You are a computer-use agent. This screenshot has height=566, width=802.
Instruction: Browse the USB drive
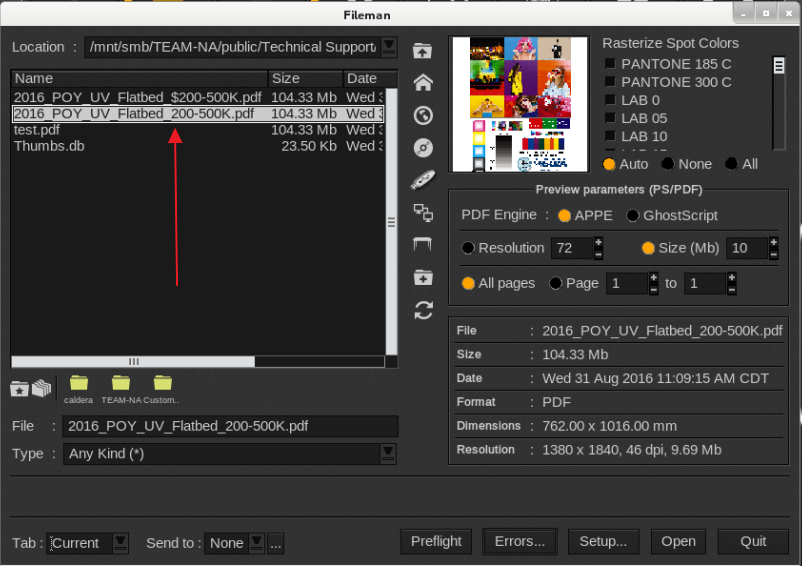pyautogui.click(x=423, y=180)
